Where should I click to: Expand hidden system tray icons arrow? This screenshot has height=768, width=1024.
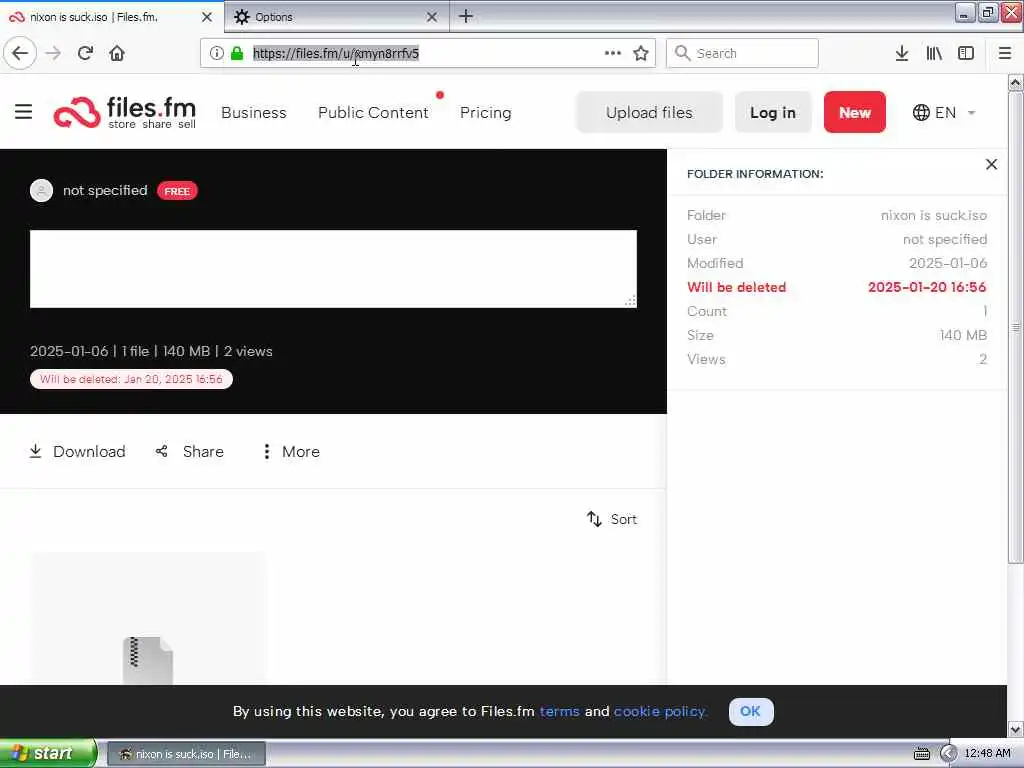pos(948,754)
